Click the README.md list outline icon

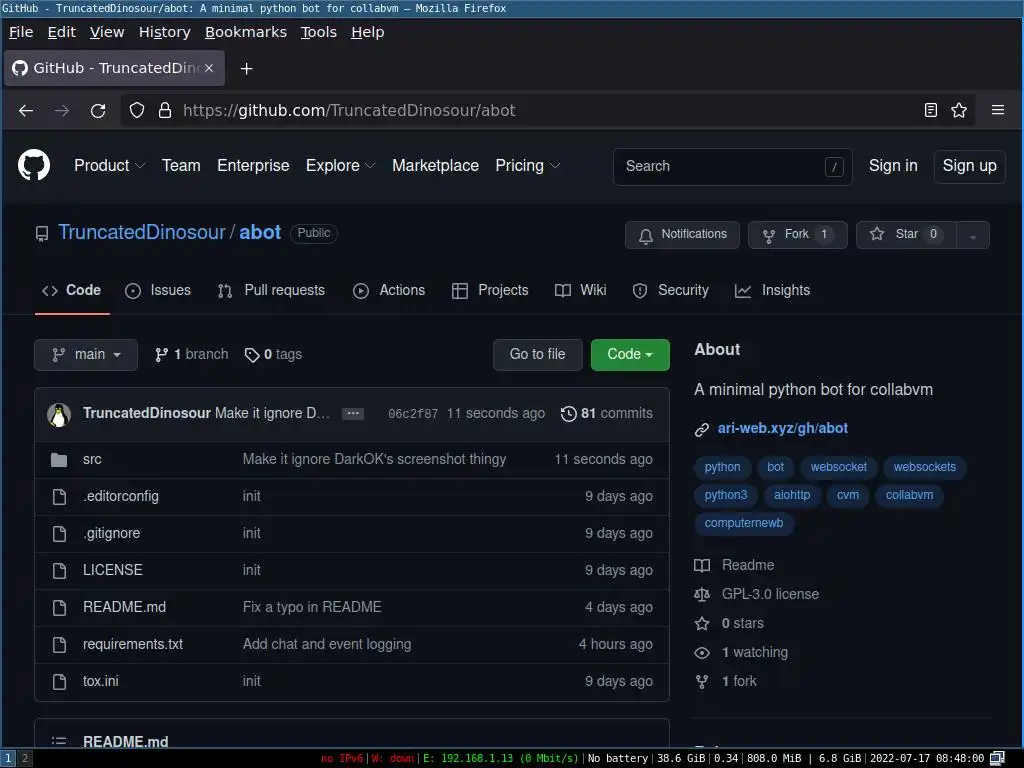(x=59, y=741)
